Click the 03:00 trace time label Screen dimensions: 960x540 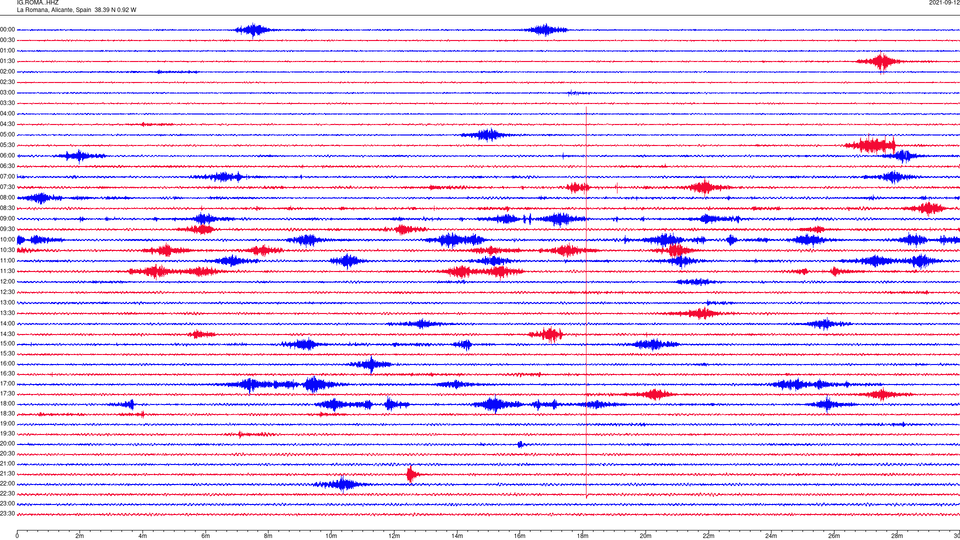point(7,92)
